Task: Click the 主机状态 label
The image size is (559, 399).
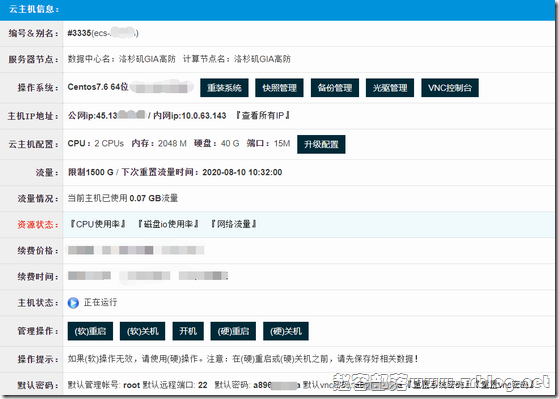Action: pos(38,303)
